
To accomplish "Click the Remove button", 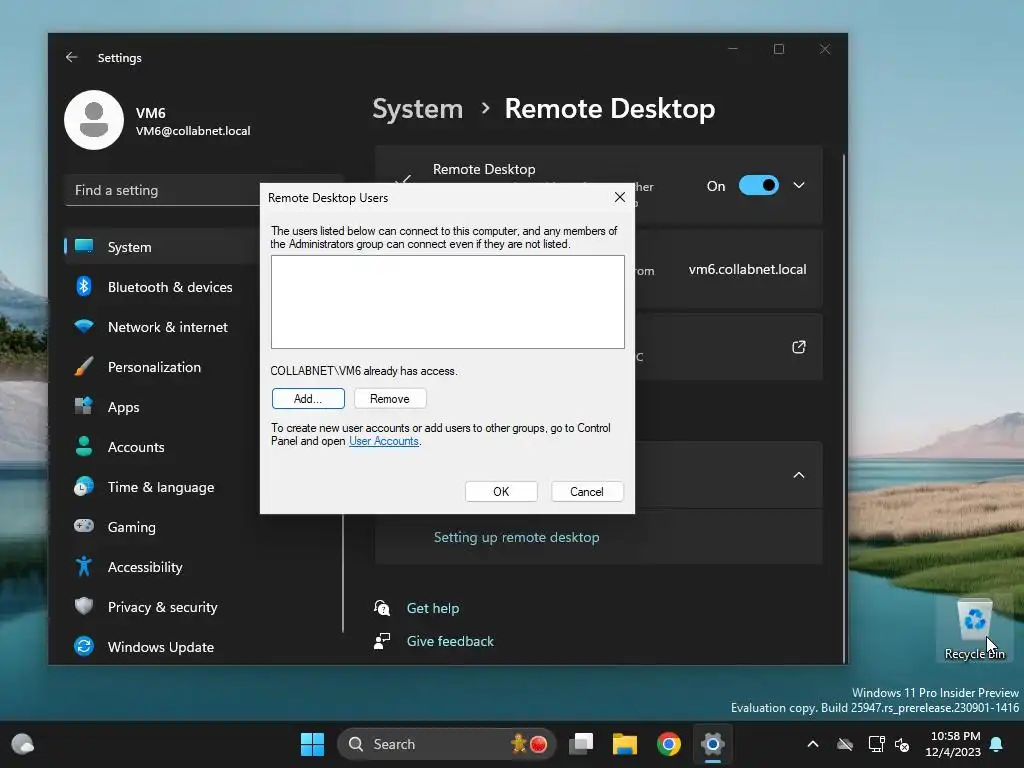I will click(390, 398).
